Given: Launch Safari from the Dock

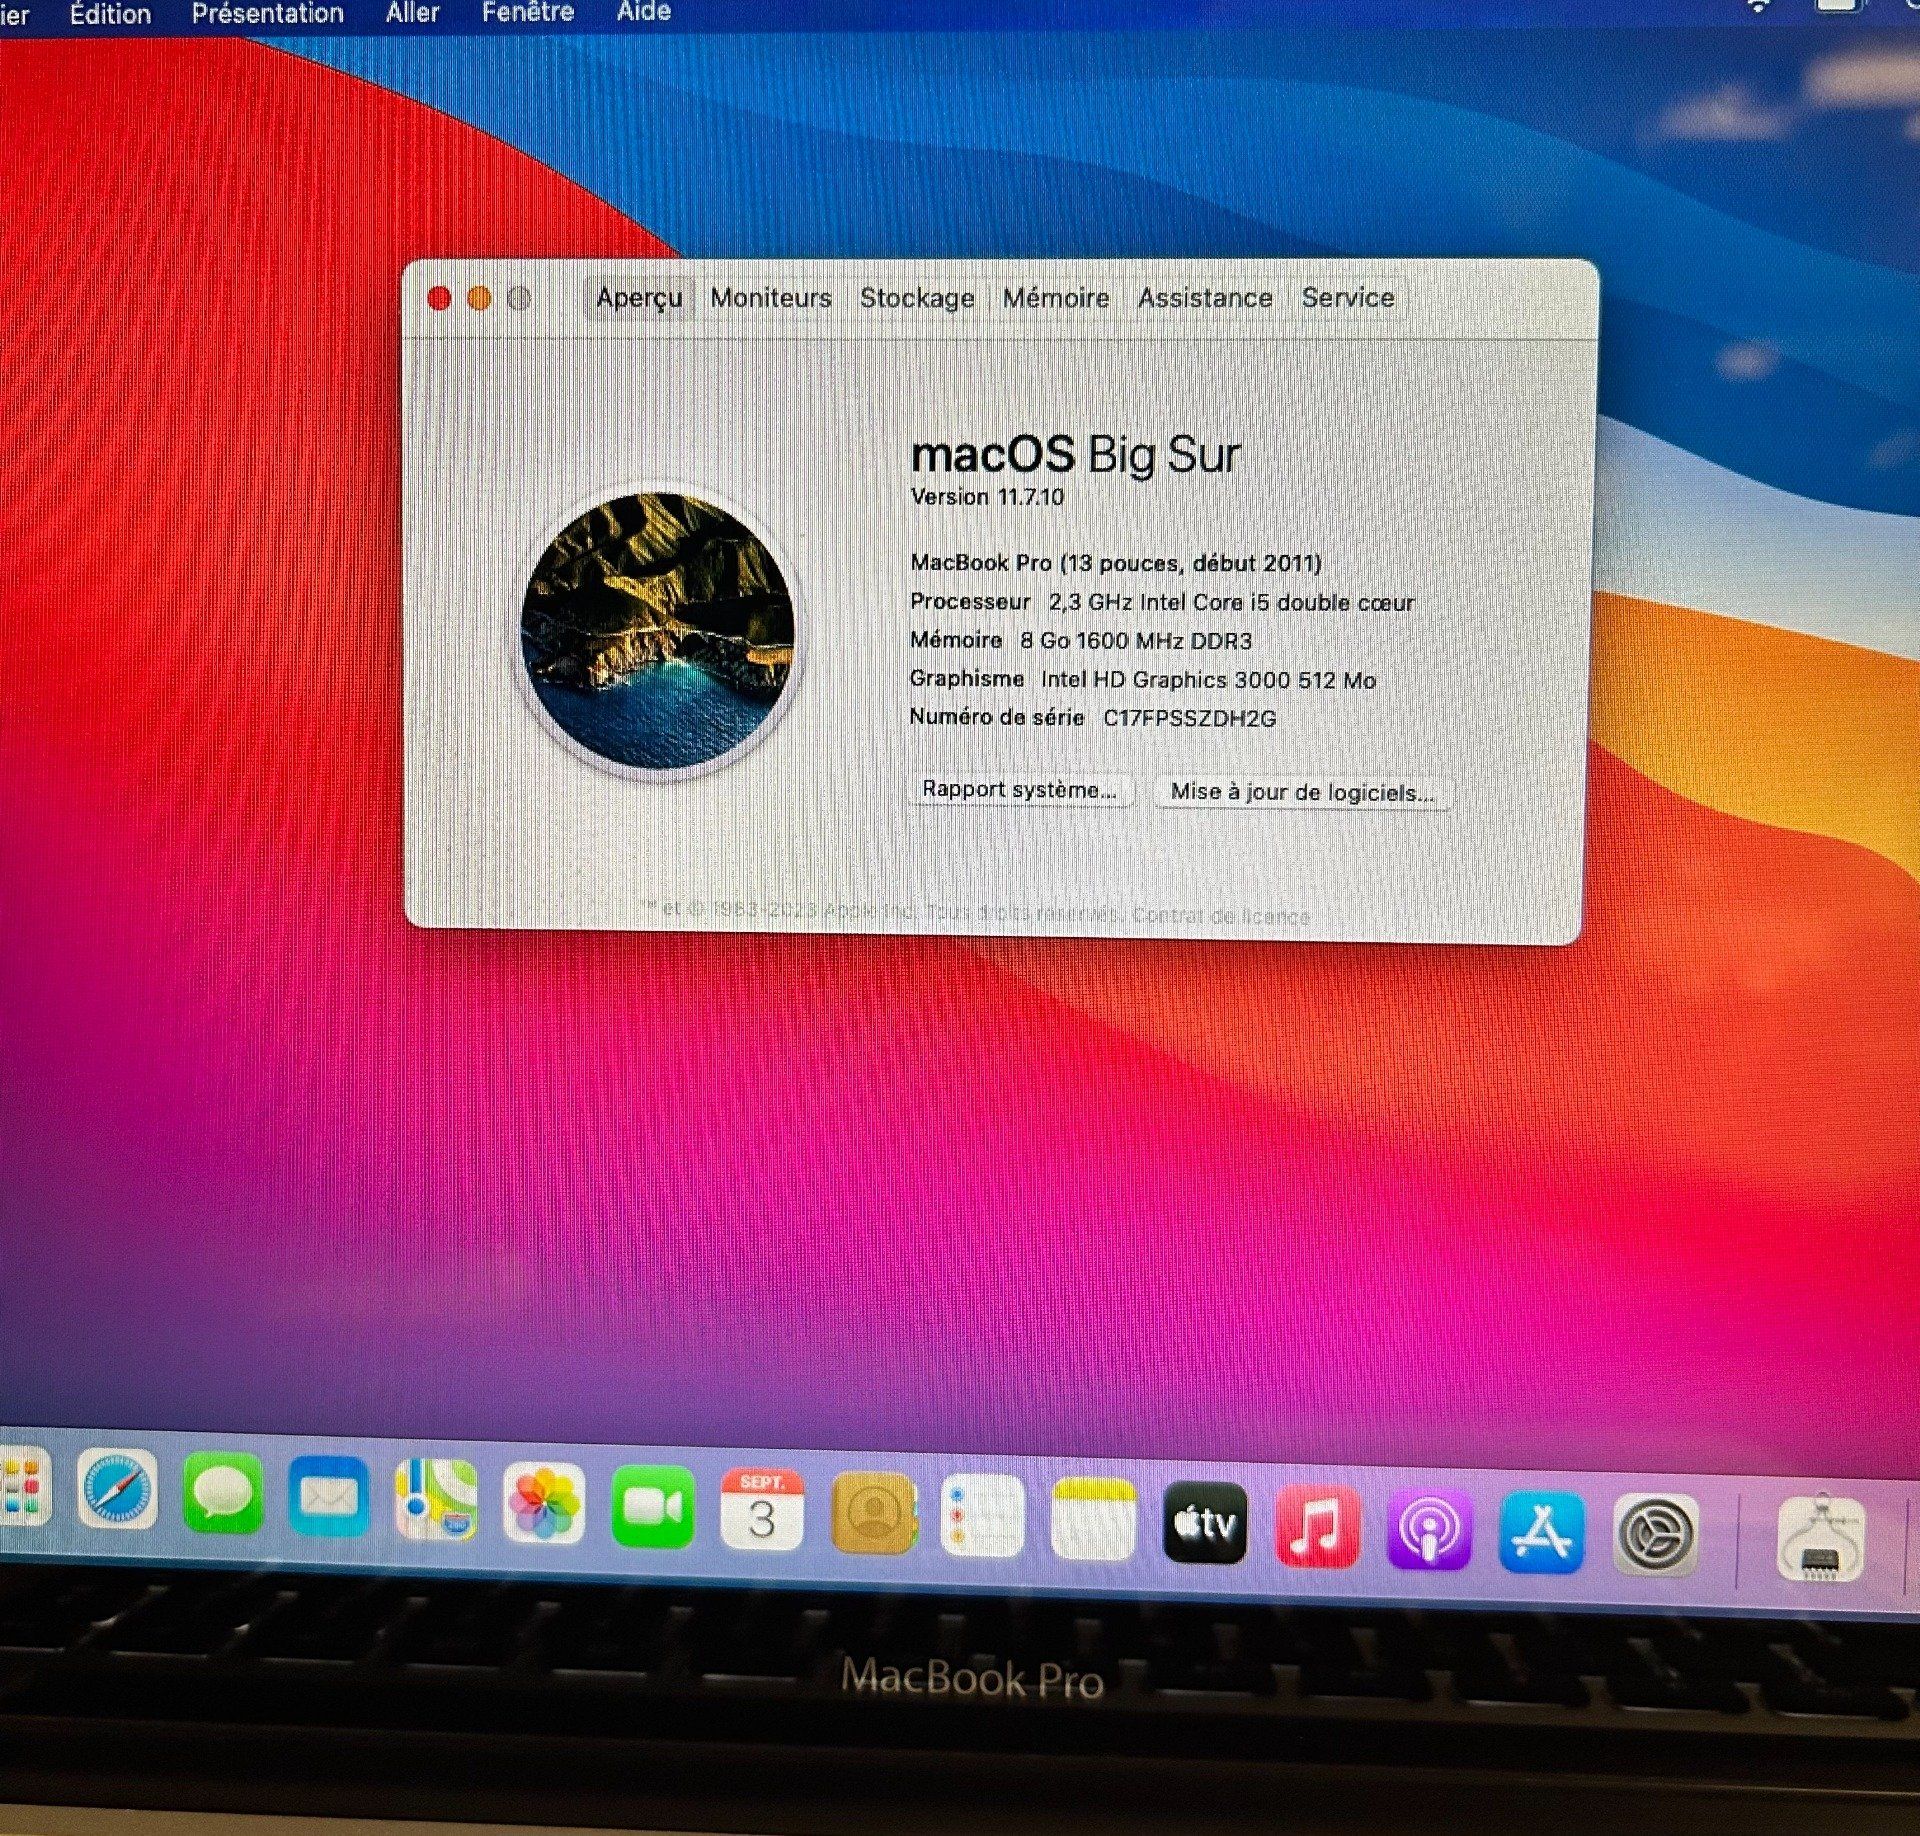Looking at the screenshot, I should [x=118, y=1491].
